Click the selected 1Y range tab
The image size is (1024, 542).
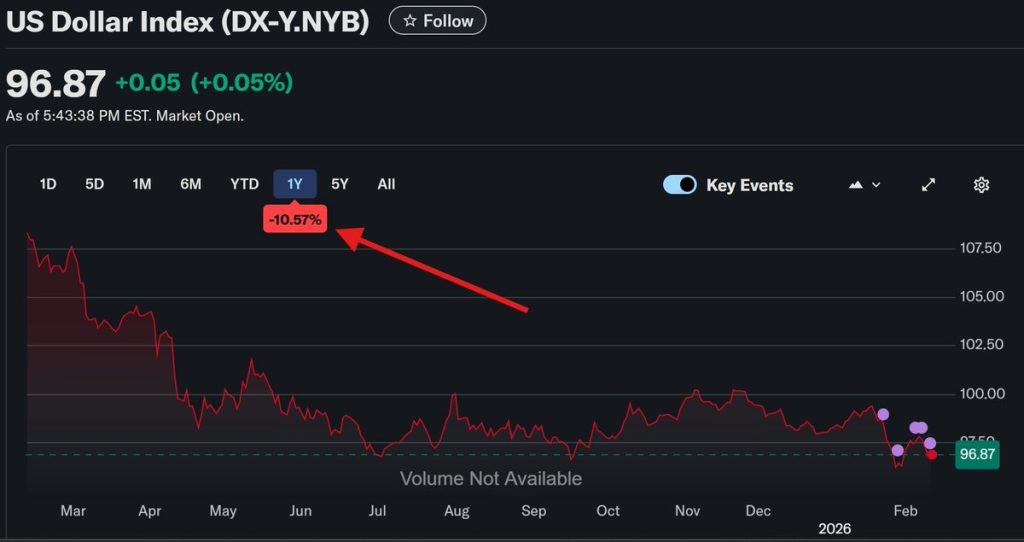295,184
